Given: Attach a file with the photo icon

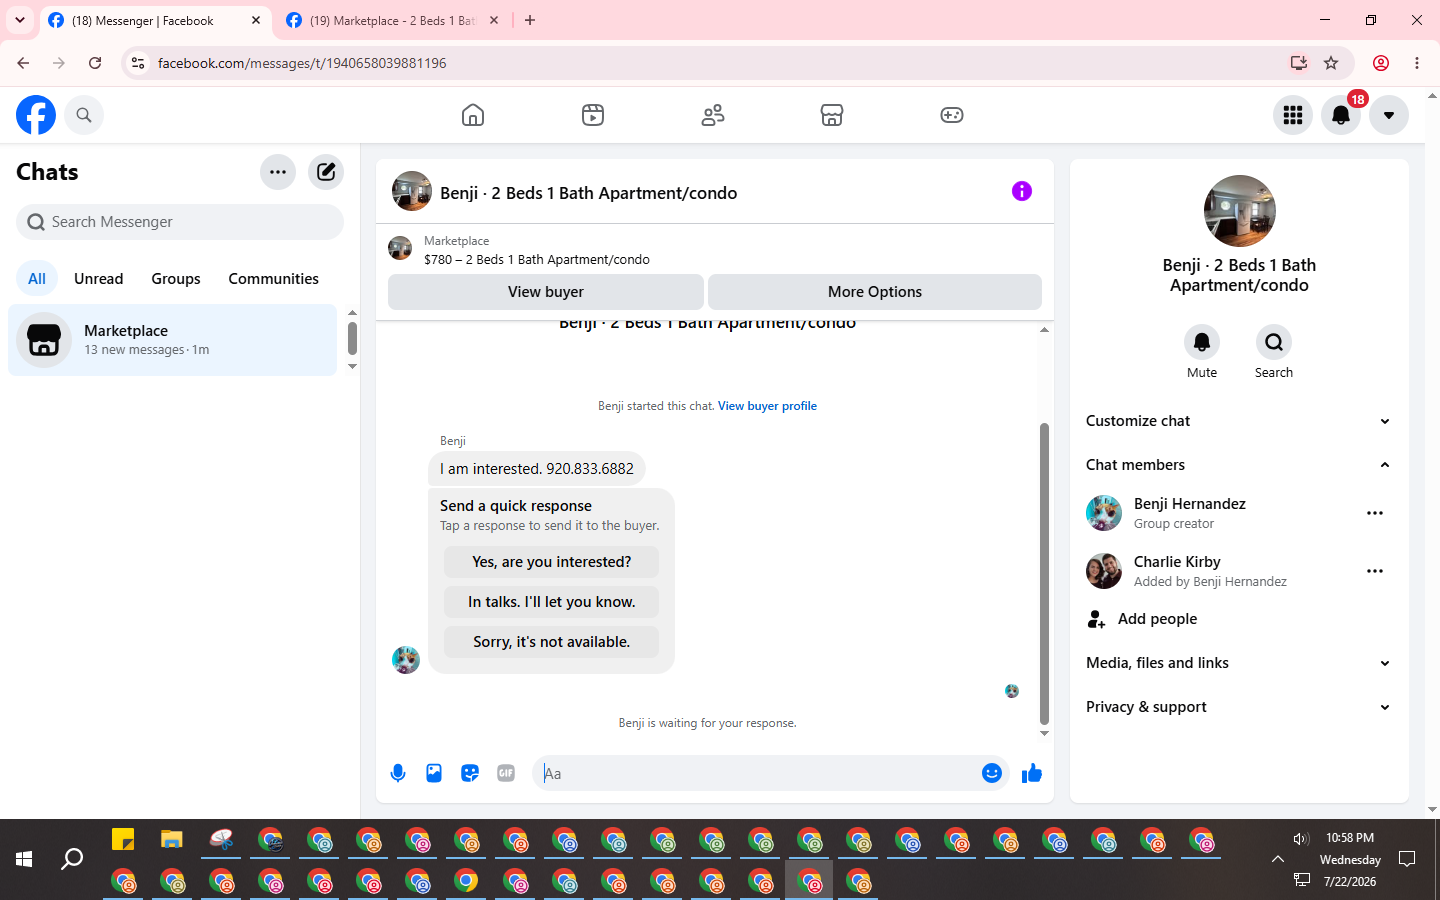Looking at the screenshot, I should (x=434, y=773).
